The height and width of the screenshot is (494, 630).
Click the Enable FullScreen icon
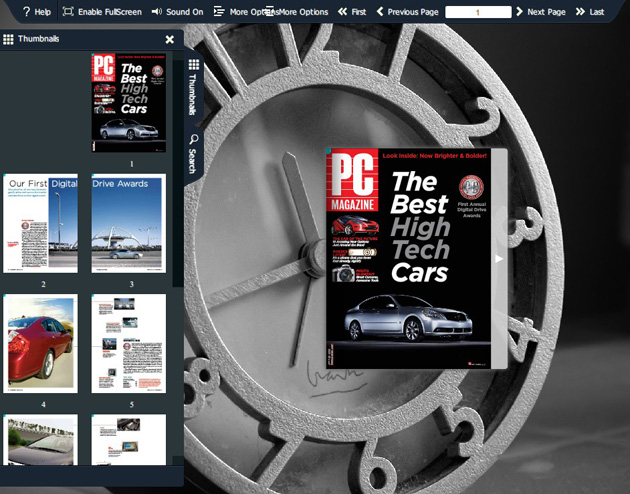[x=68, y=12]
